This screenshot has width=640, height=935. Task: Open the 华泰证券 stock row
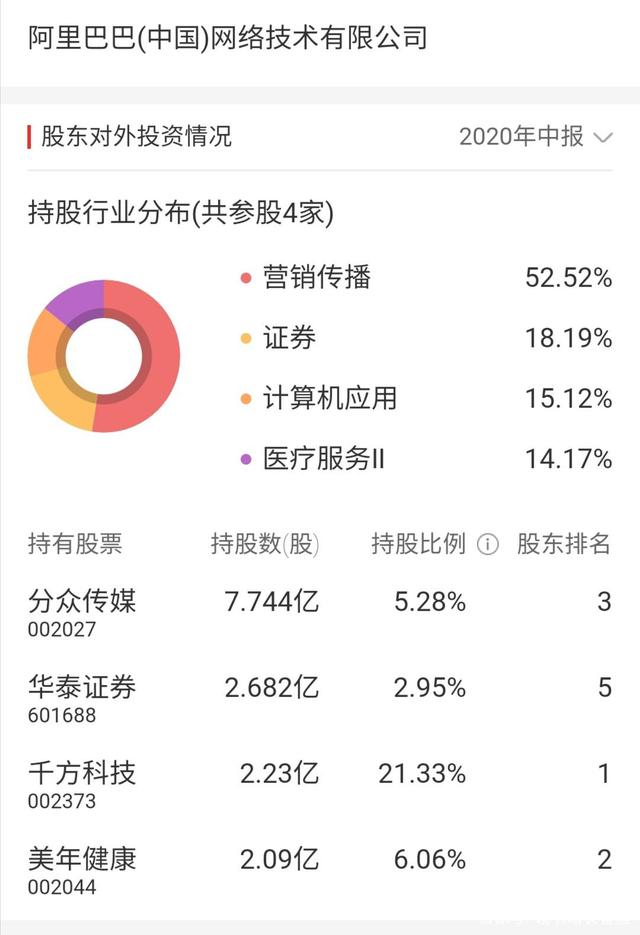320,698
